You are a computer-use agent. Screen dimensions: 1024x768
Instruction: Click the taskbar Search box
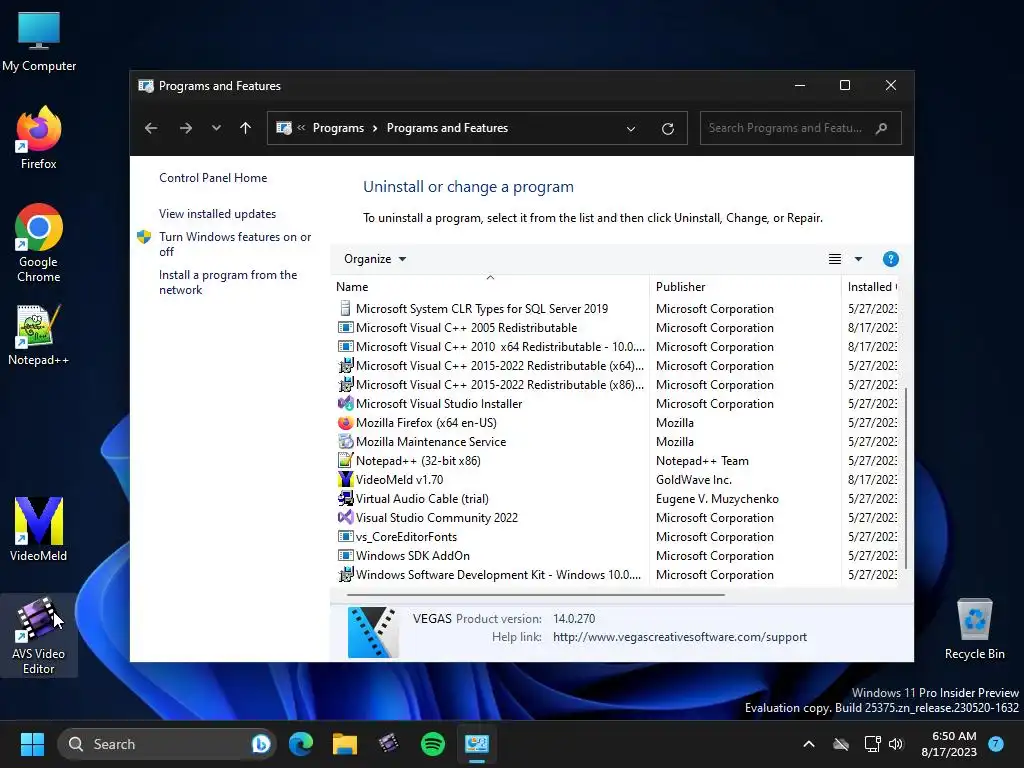click(x=167, y=744)
